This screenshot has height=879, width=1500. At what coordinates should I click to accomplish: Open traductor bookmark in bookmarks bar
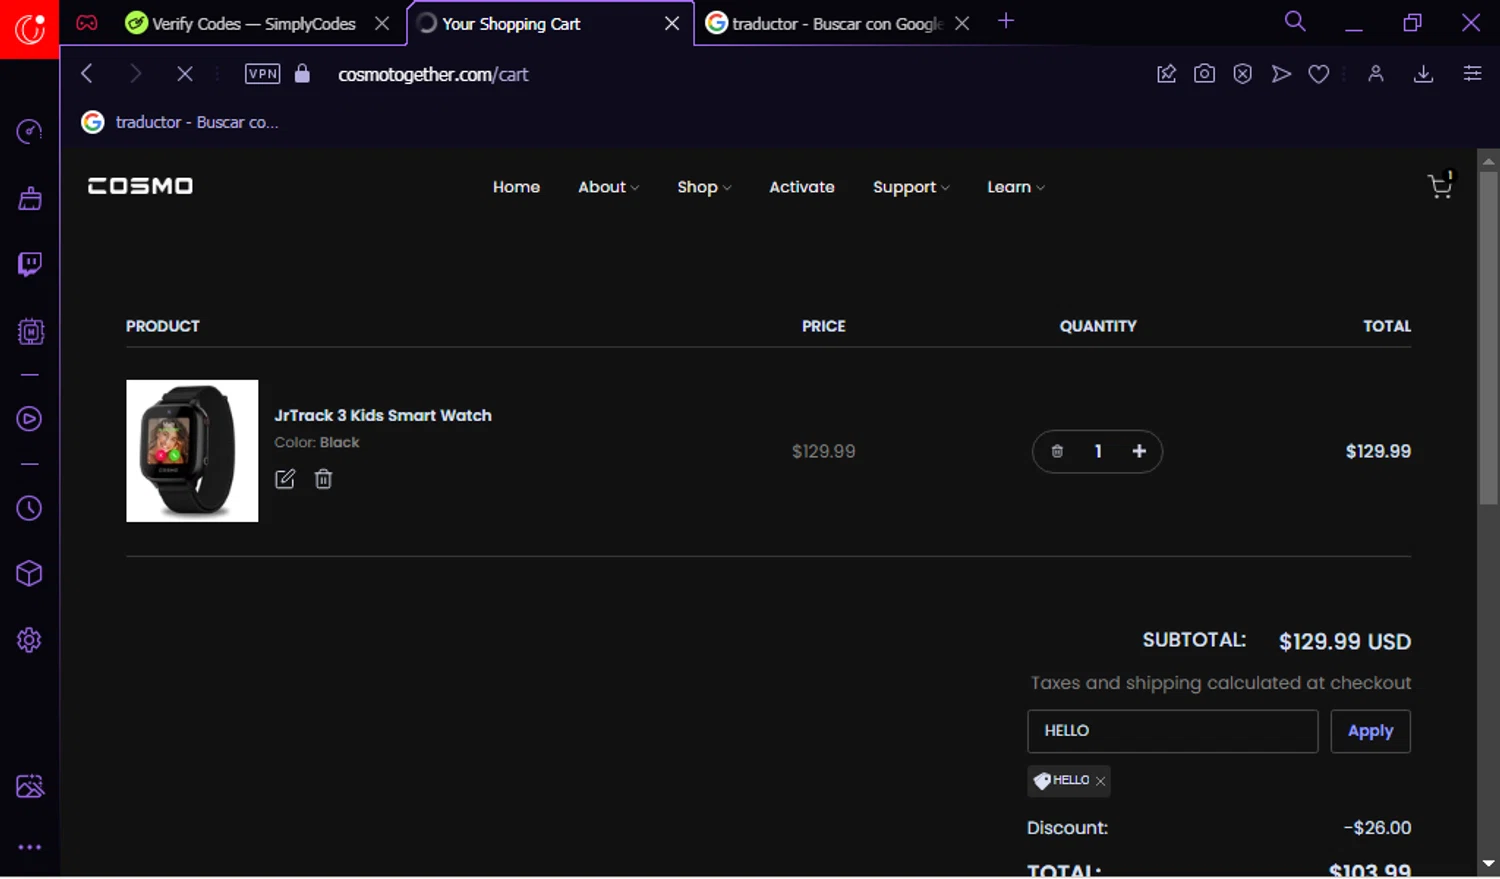coord(180,122)
